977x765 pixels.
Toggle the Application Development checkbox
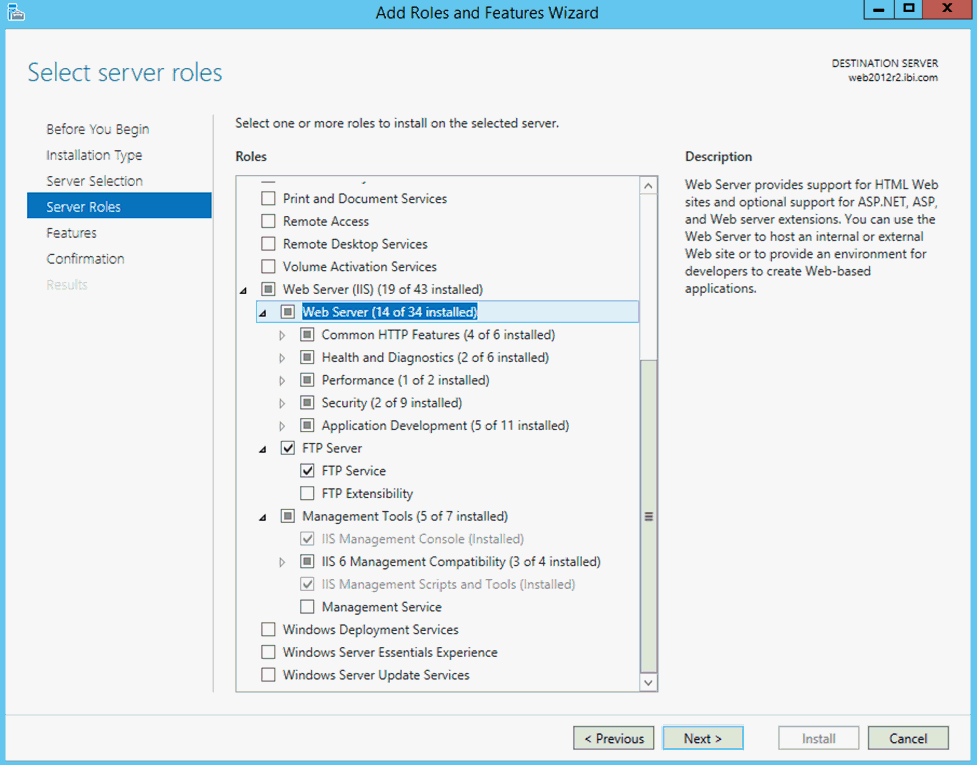click(307, 425)
